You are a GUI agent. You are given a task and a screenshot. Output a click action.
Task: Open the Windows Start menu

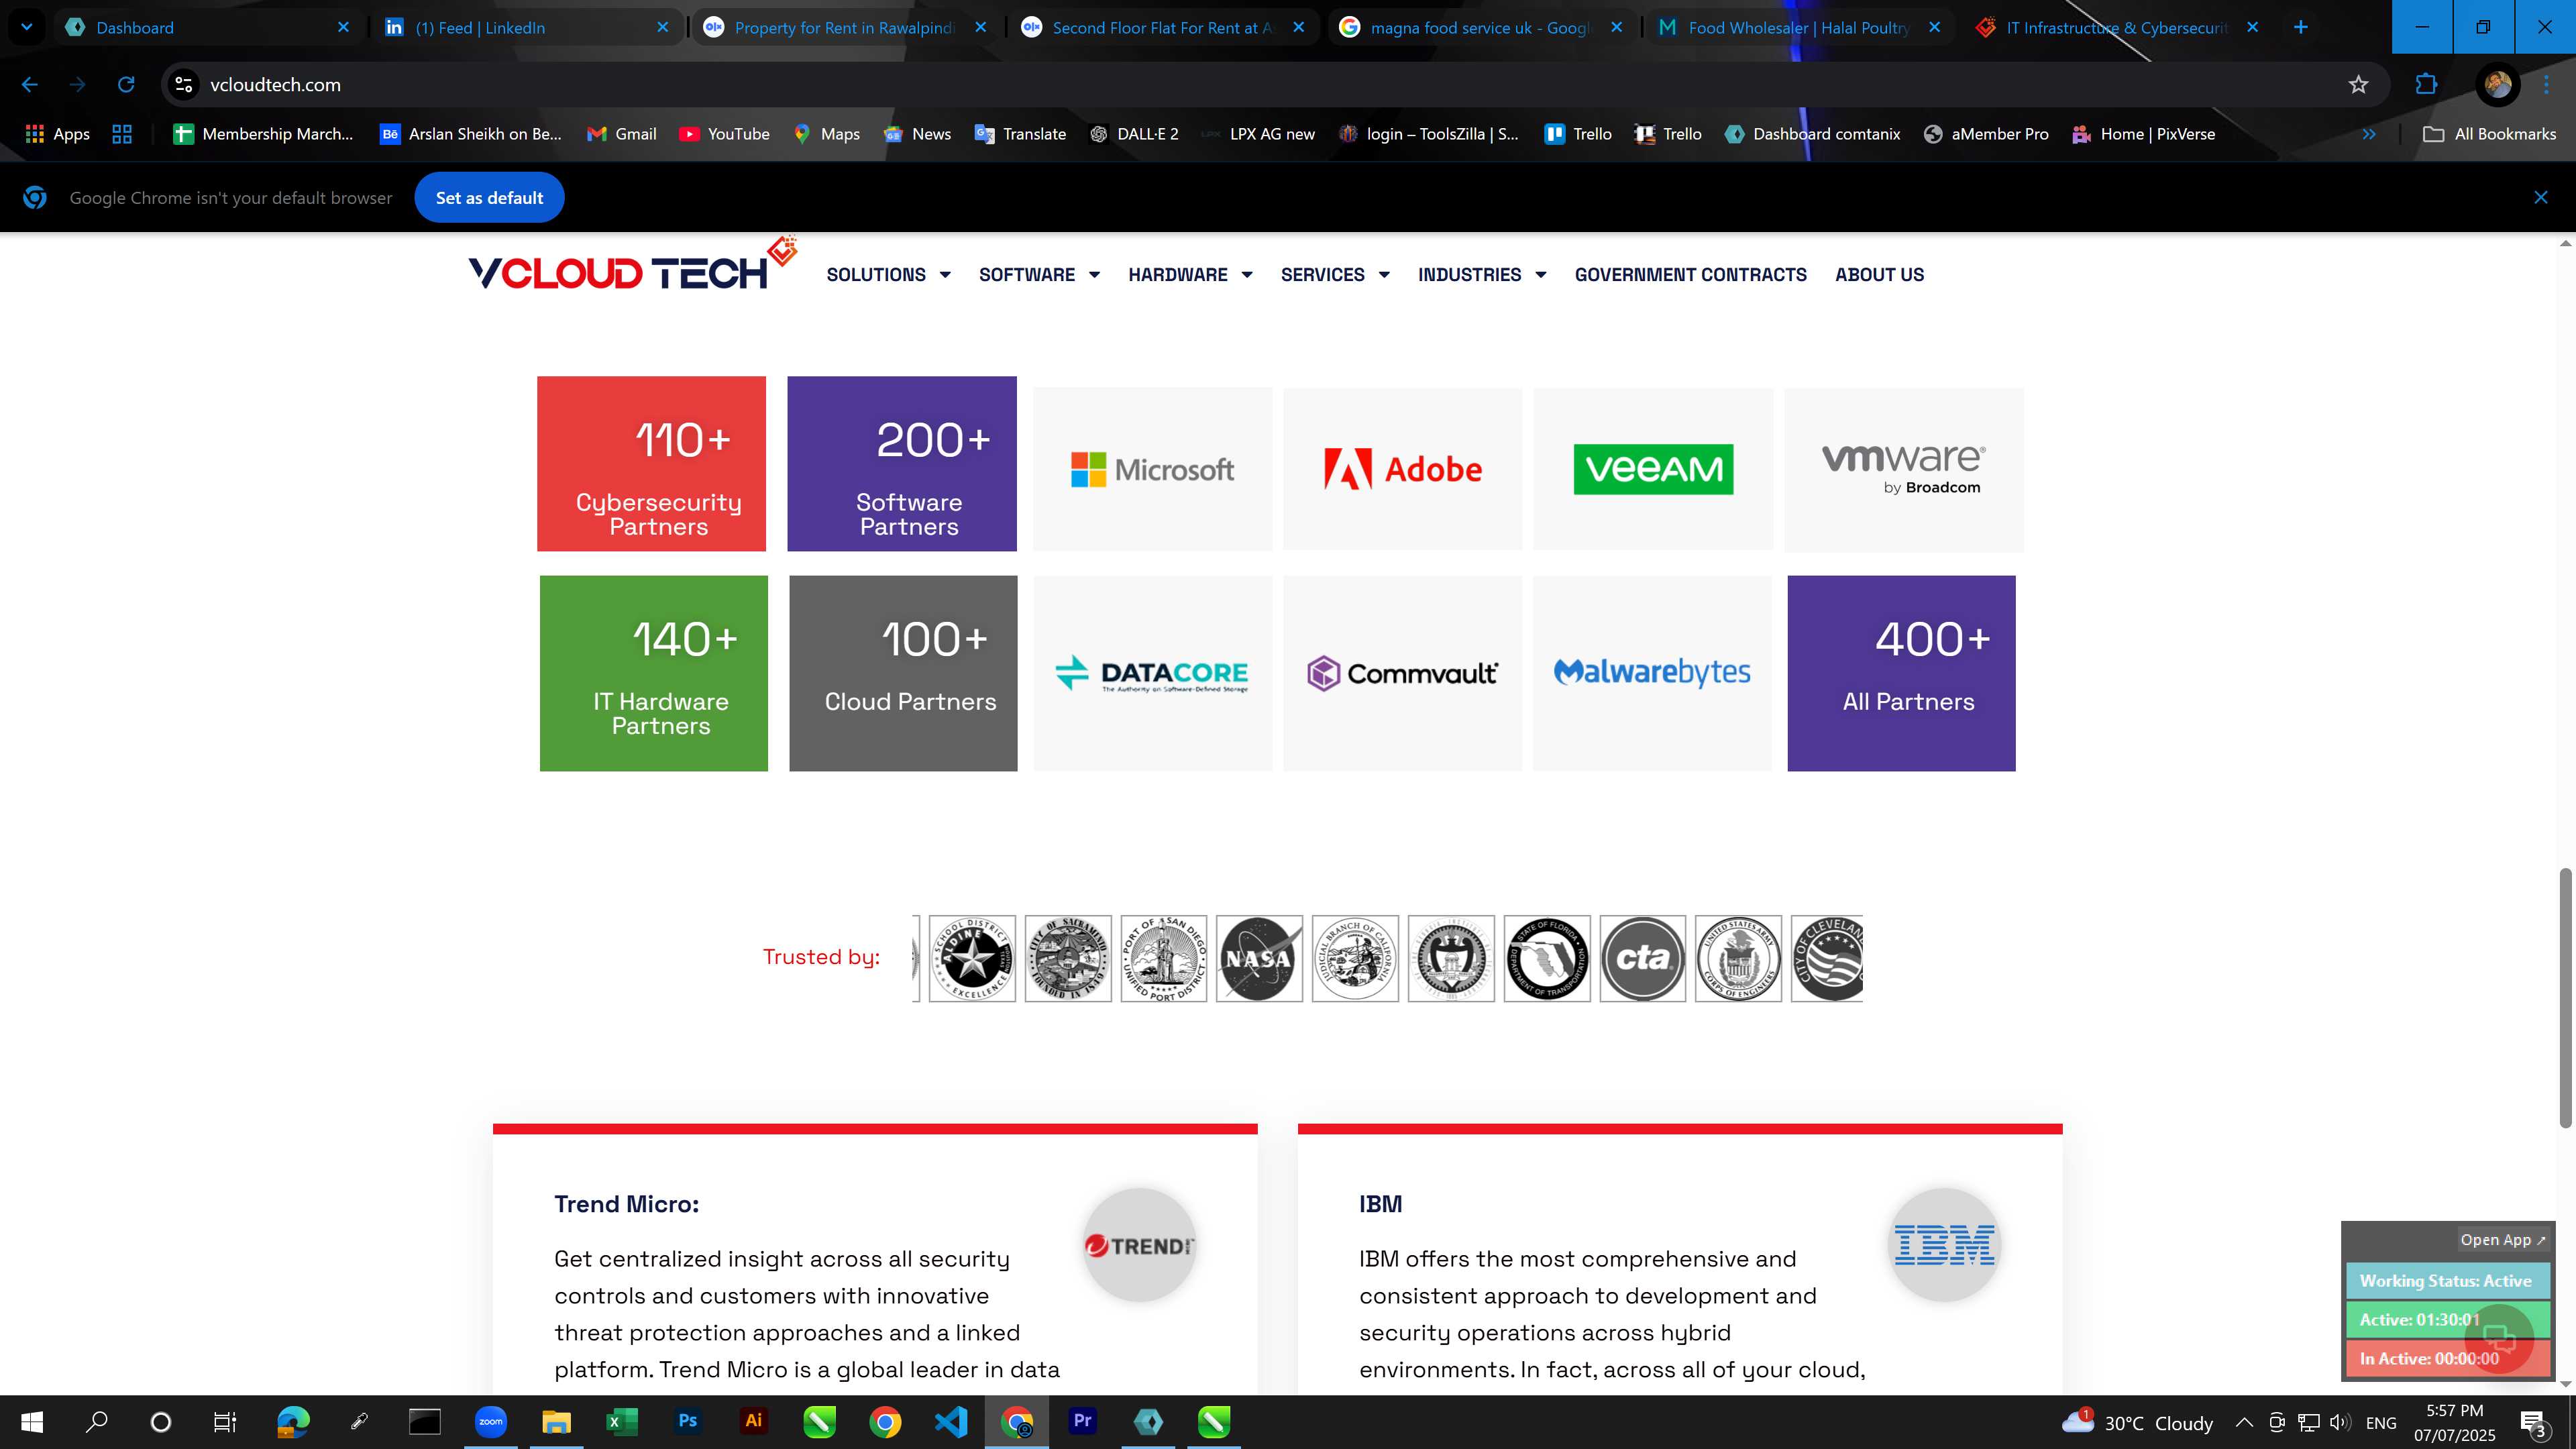[x=32, y=1421]
